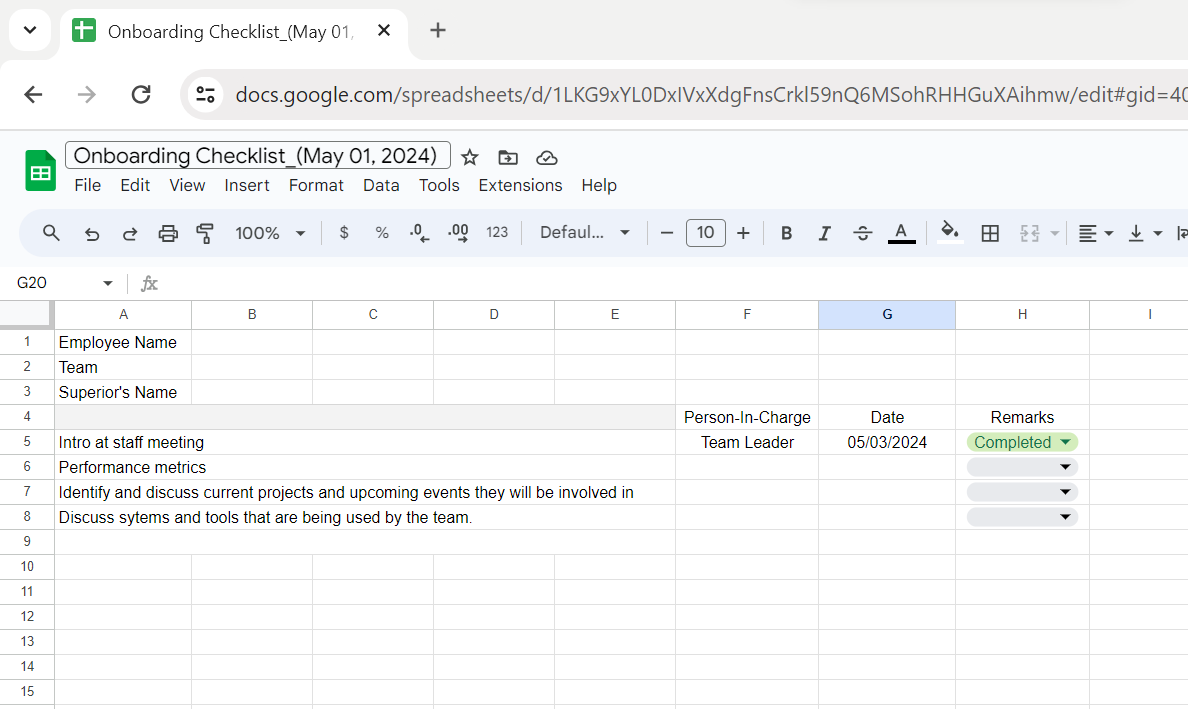The width and height of the screenshot is (1188, 709).
Task: Open the font family dropdown
Action: pyautogui.click(x=585, y=233)
